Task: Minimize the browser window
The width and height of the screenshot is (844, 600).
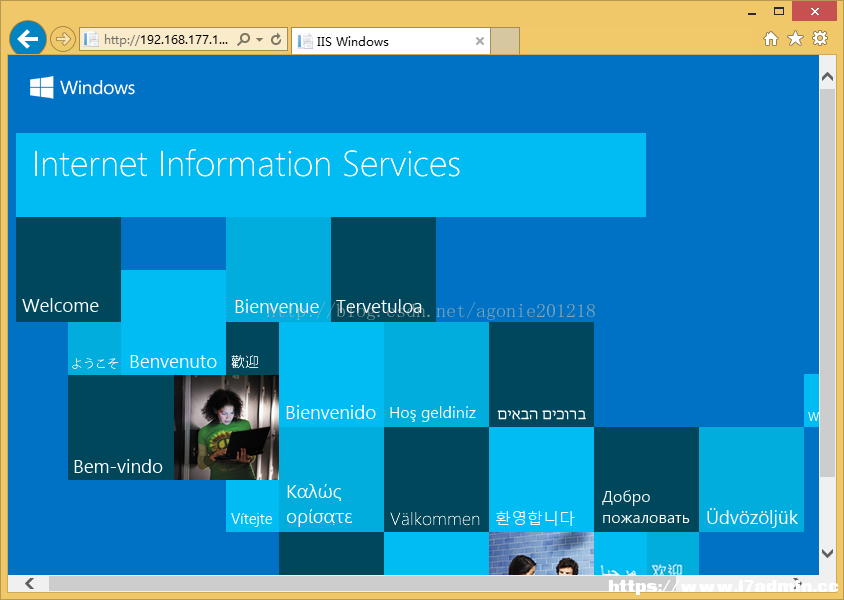Action: pos(752,11)
